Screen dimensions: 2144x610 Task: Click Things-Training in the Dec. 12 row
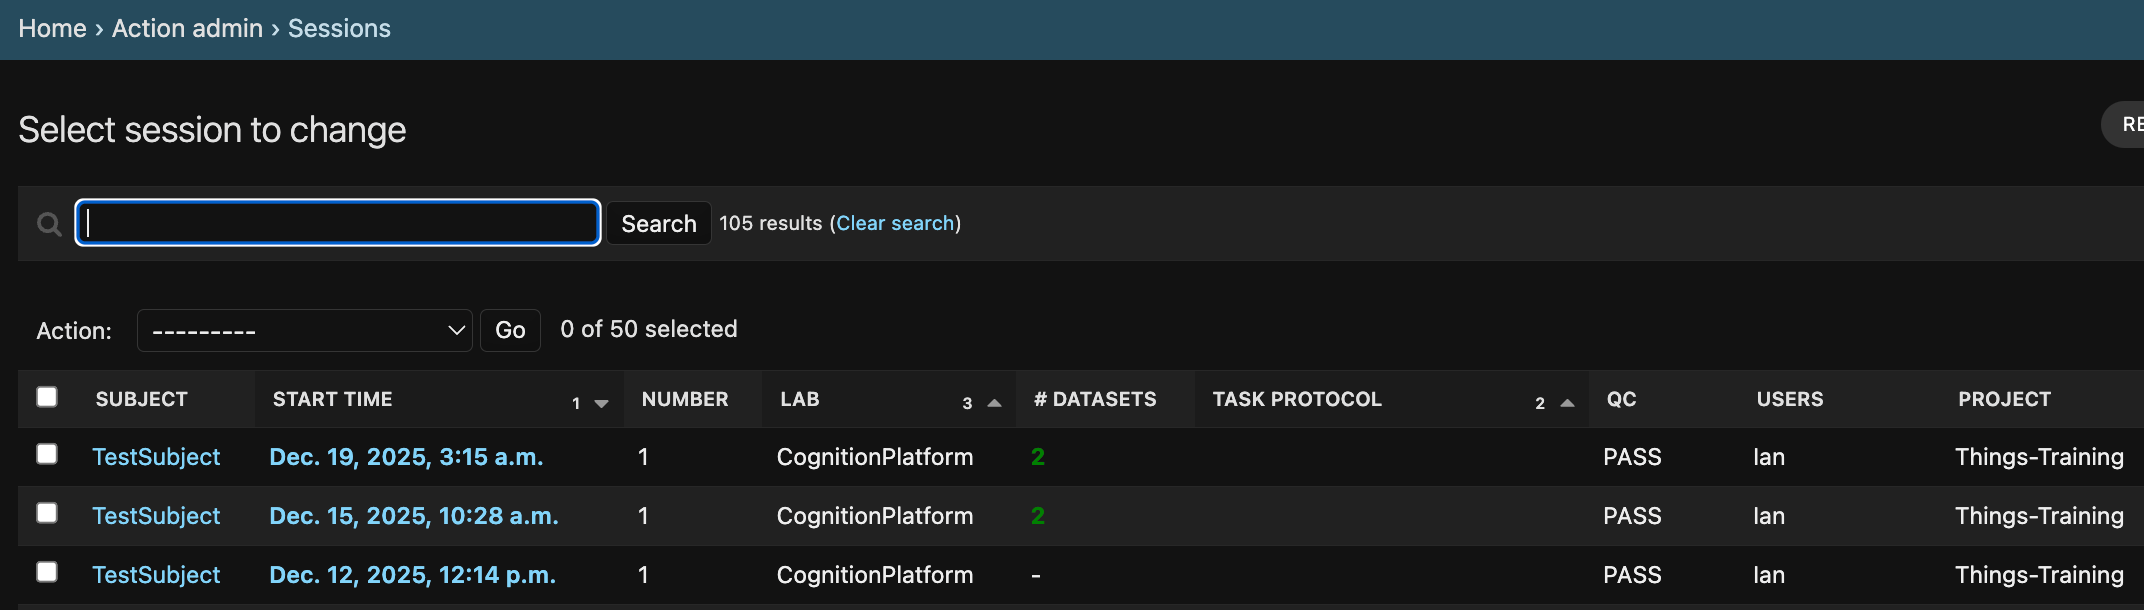point(2039,575)
